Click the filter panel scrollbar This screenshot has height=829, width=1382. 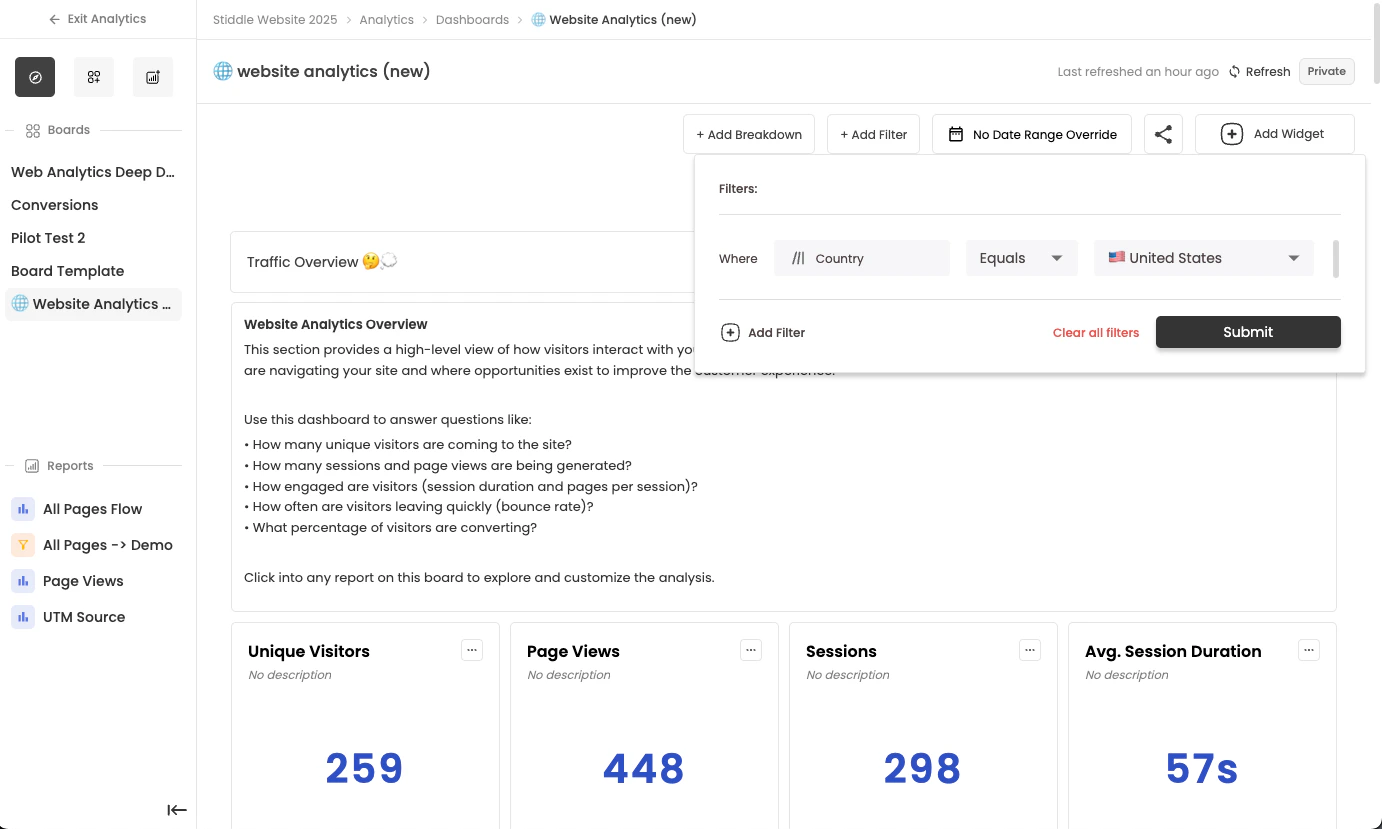[1336, 259]
